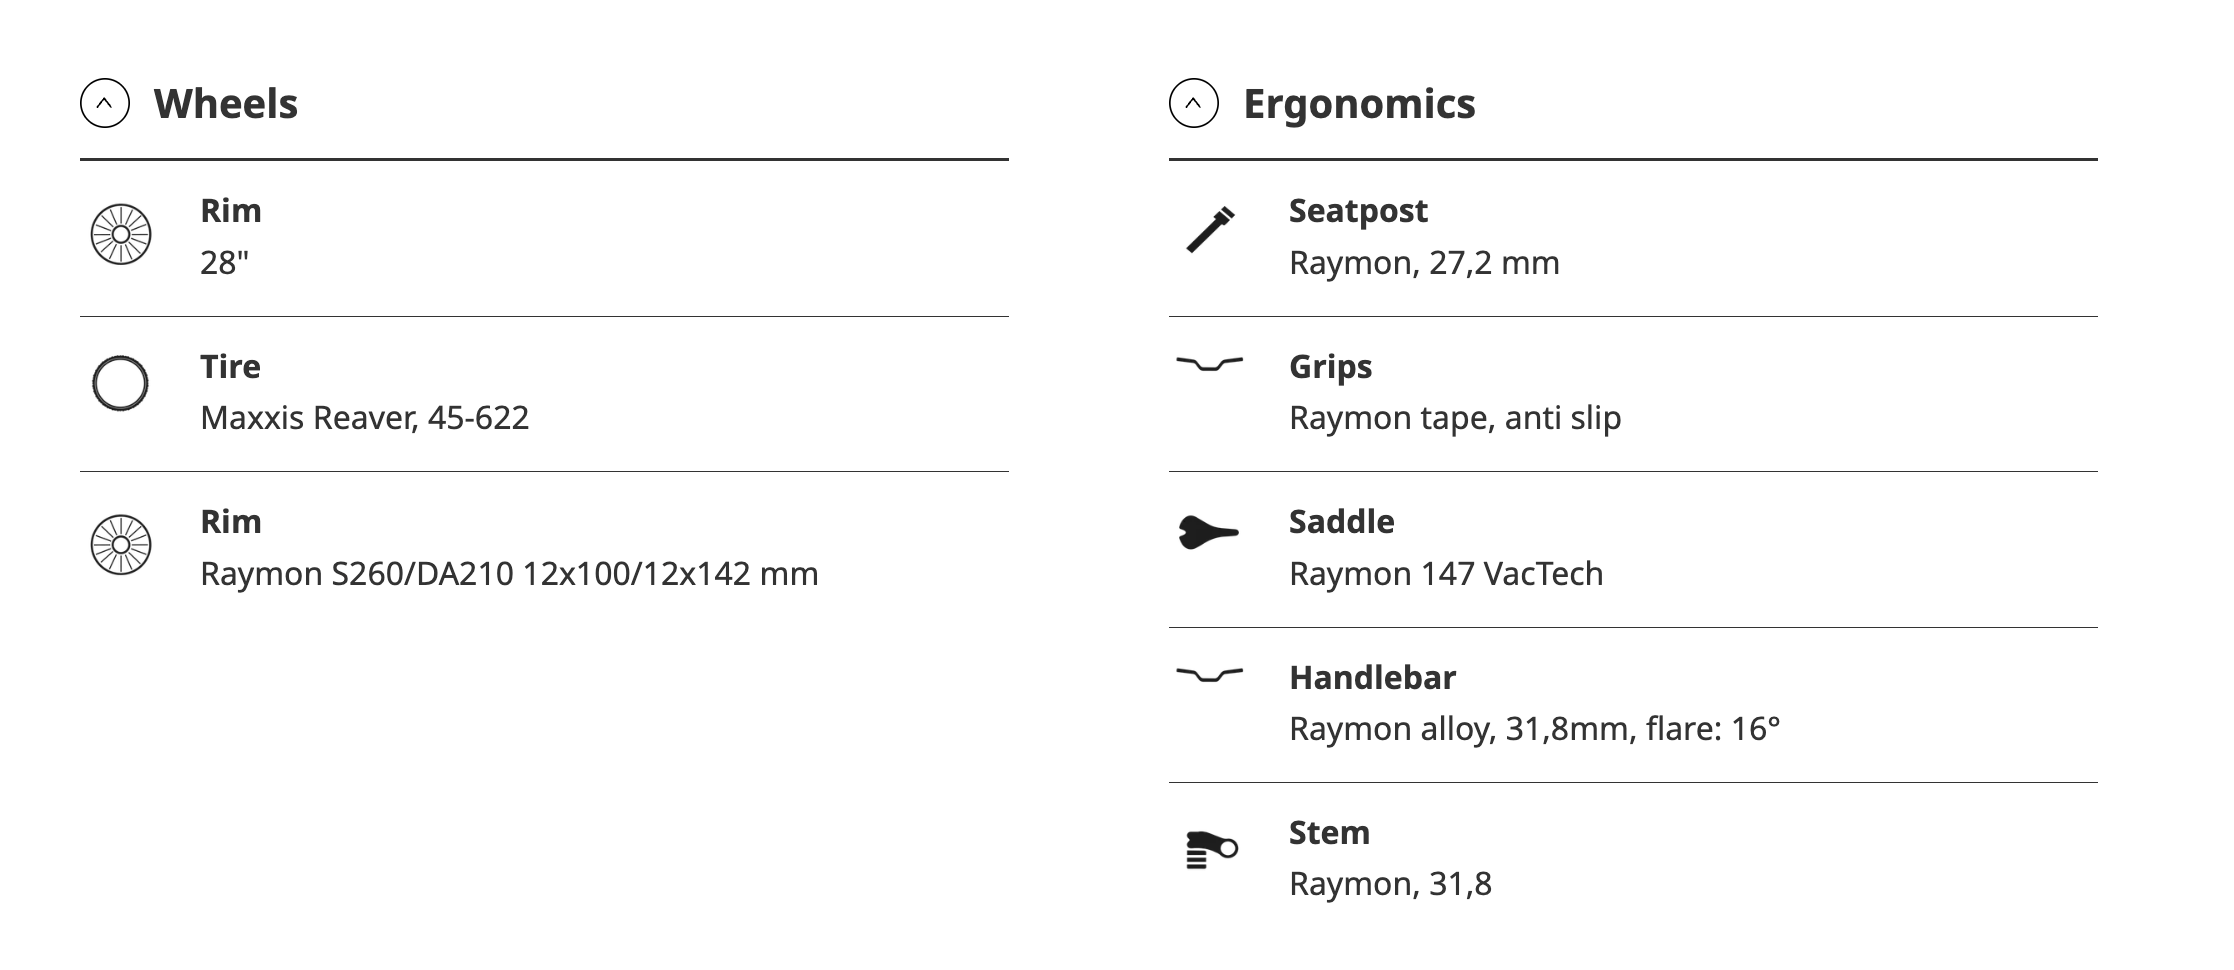Click the Tire label

(x=230, y=367)
